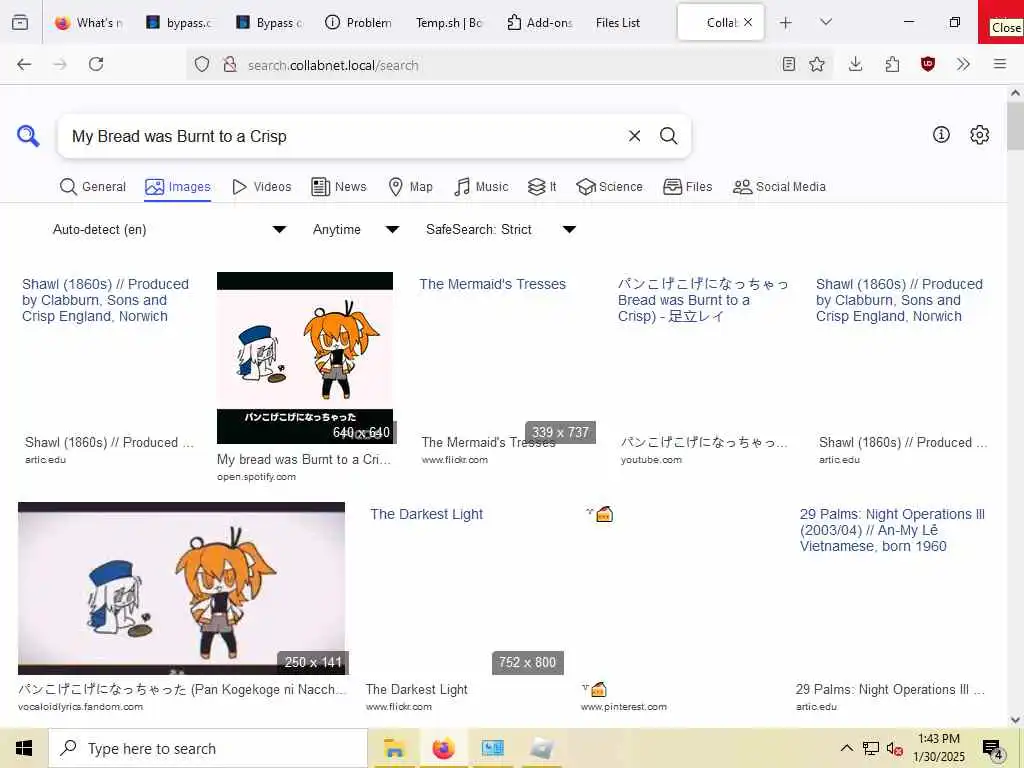Click the network tray icon

coord(871,749)
